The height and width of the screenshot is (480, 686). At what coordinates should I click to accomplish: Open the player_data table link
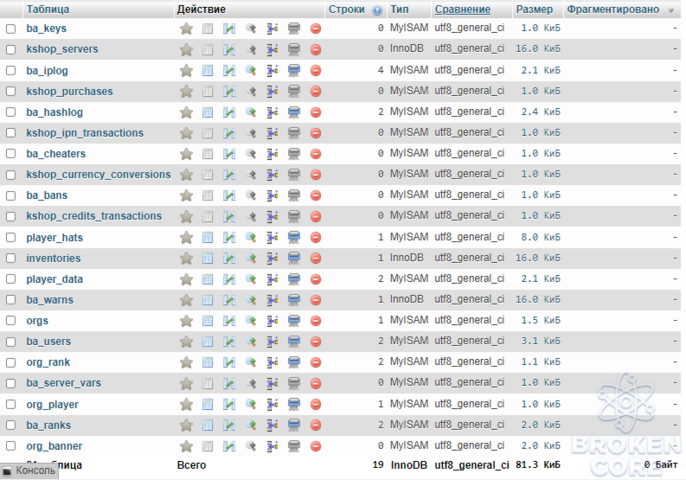coord(54,279)
